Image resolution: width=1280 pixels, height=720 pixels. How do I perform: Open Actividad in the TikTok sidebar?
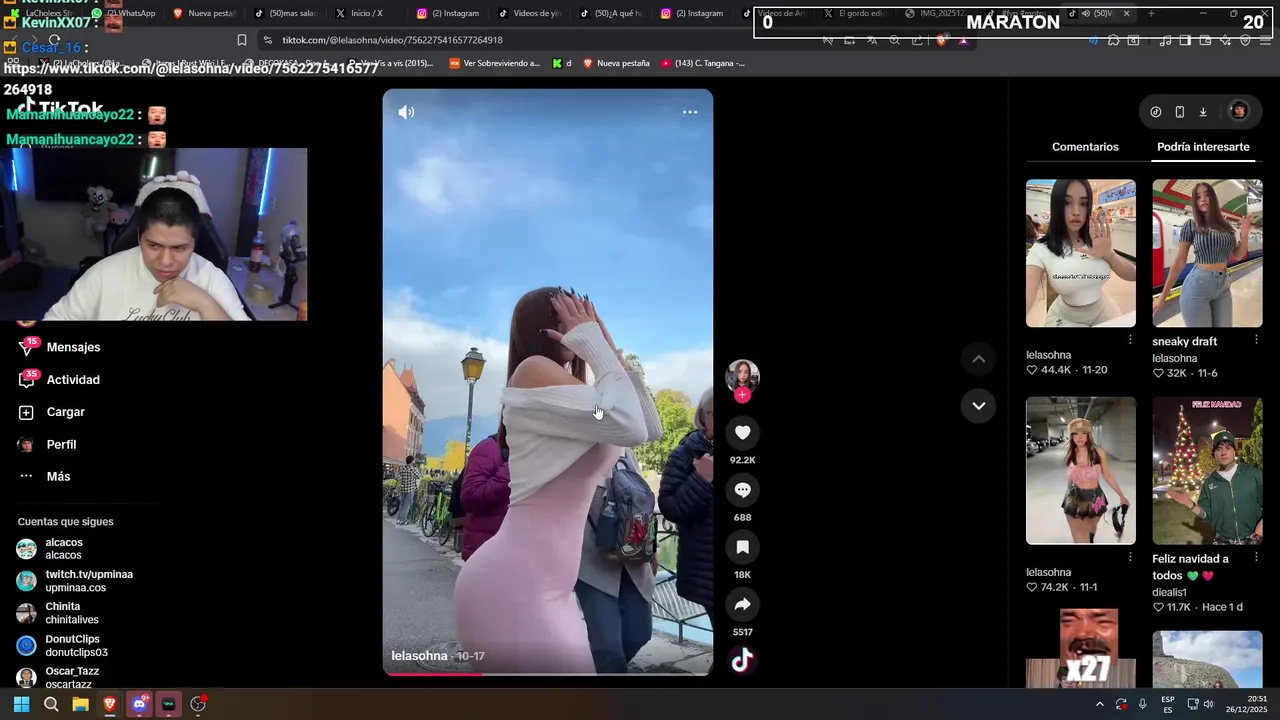coord(60,380)
